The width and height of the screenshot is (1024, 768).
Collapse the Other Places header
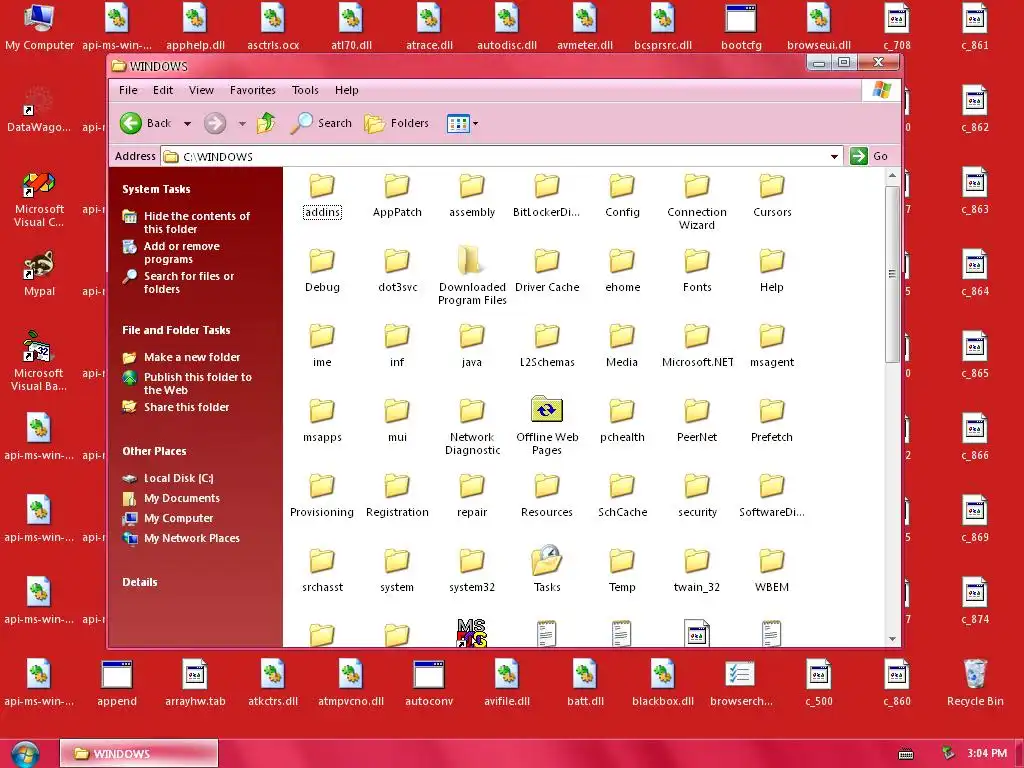(x=154, y=451)
